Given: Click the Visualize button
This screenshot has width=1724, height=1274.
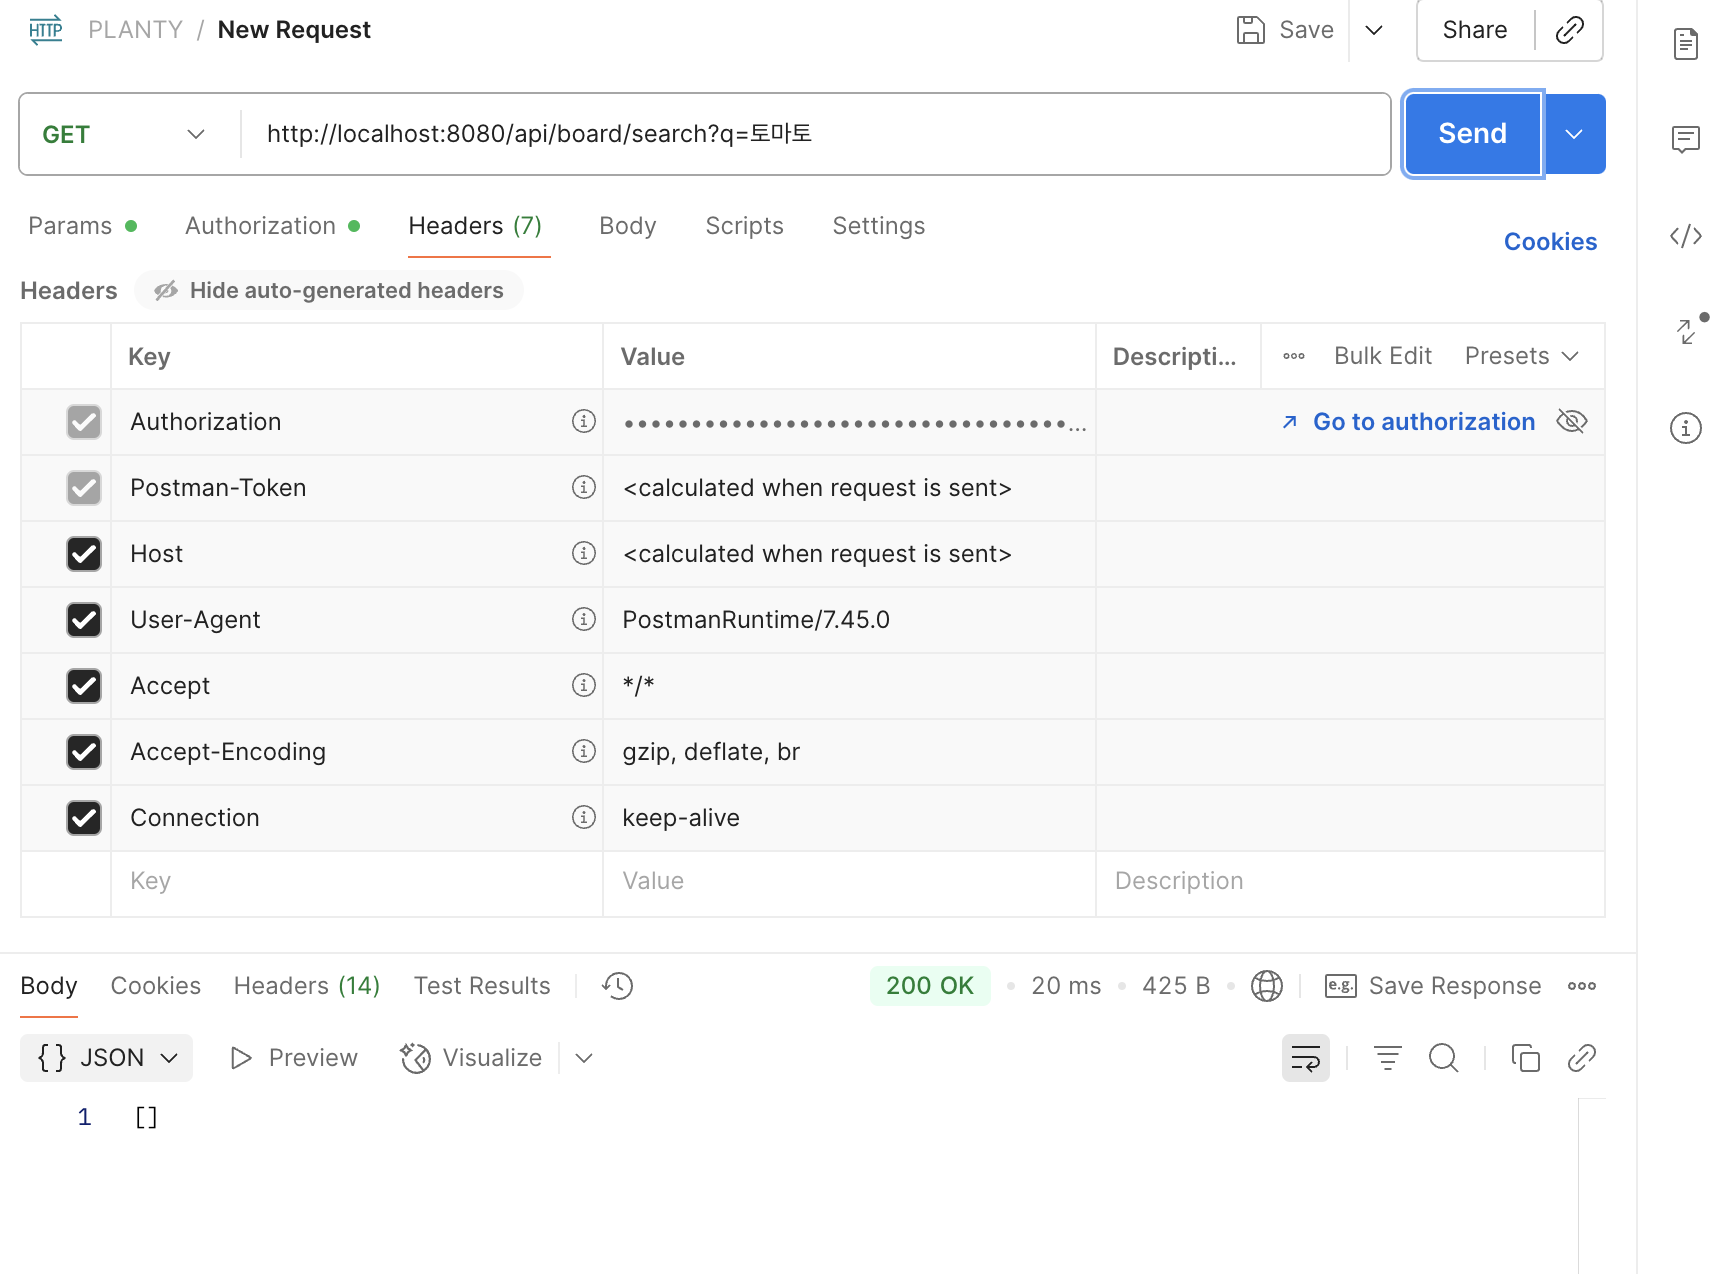Looking at the screenshot, I should click(x=471, y=1058).
